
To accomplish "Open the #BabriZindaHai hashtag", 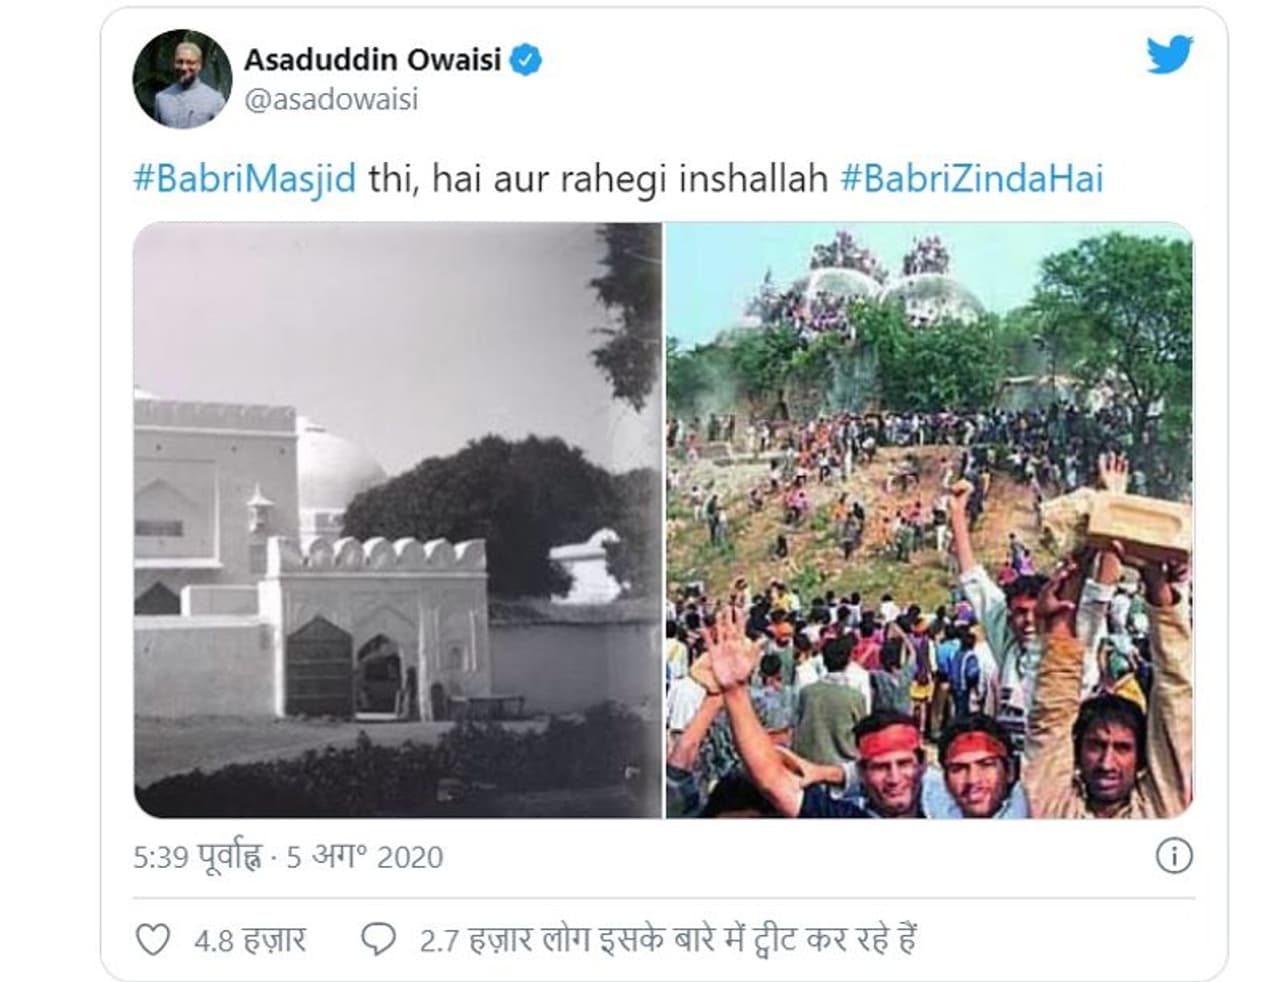I will click(972, 179).
